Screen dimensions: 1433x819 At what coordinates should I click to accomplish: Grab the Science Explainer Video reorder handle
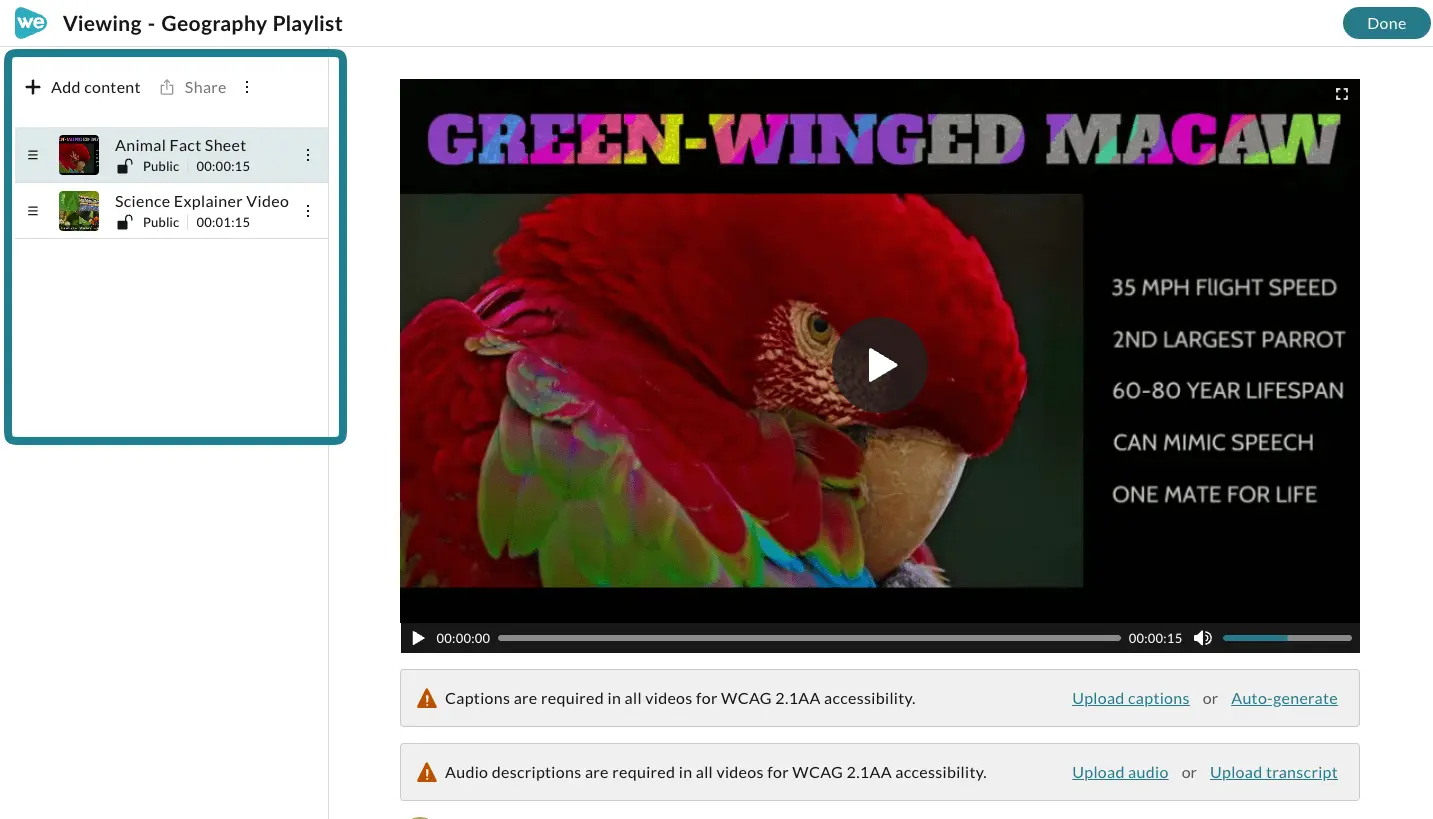pos(32,211)
